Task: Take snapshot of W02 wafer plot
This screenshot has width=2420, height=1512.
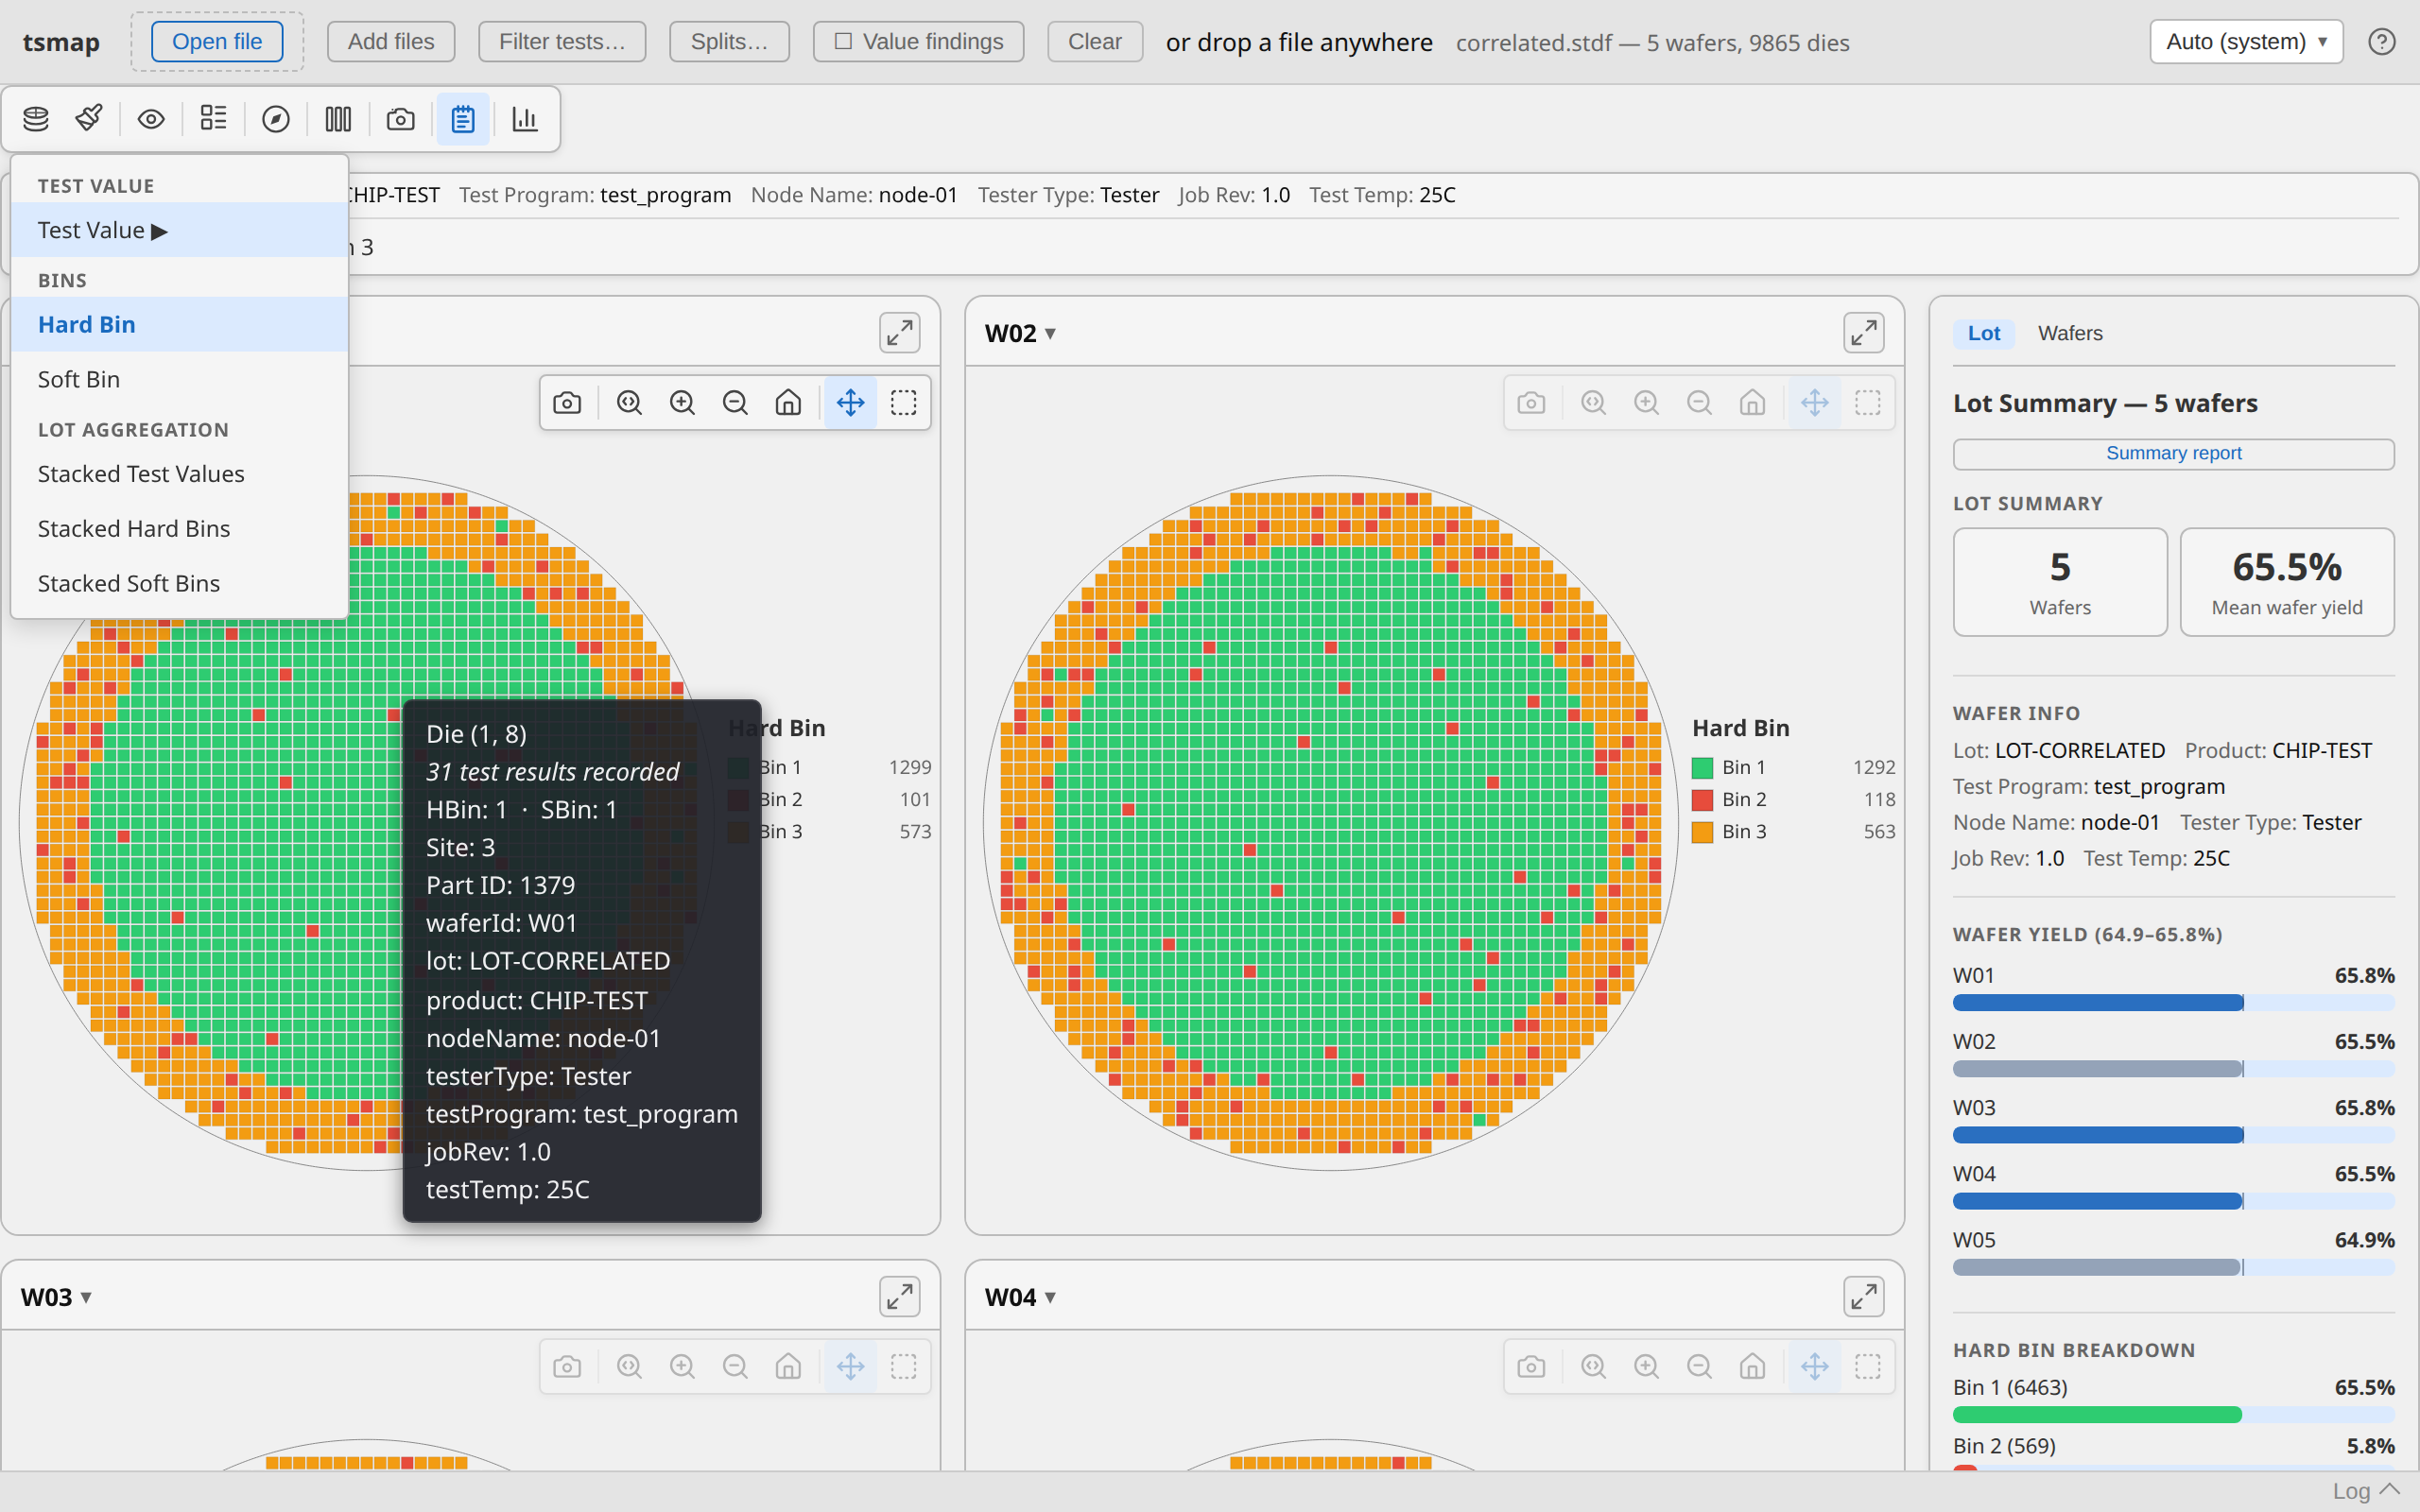Action: (x=1531, y=403)
